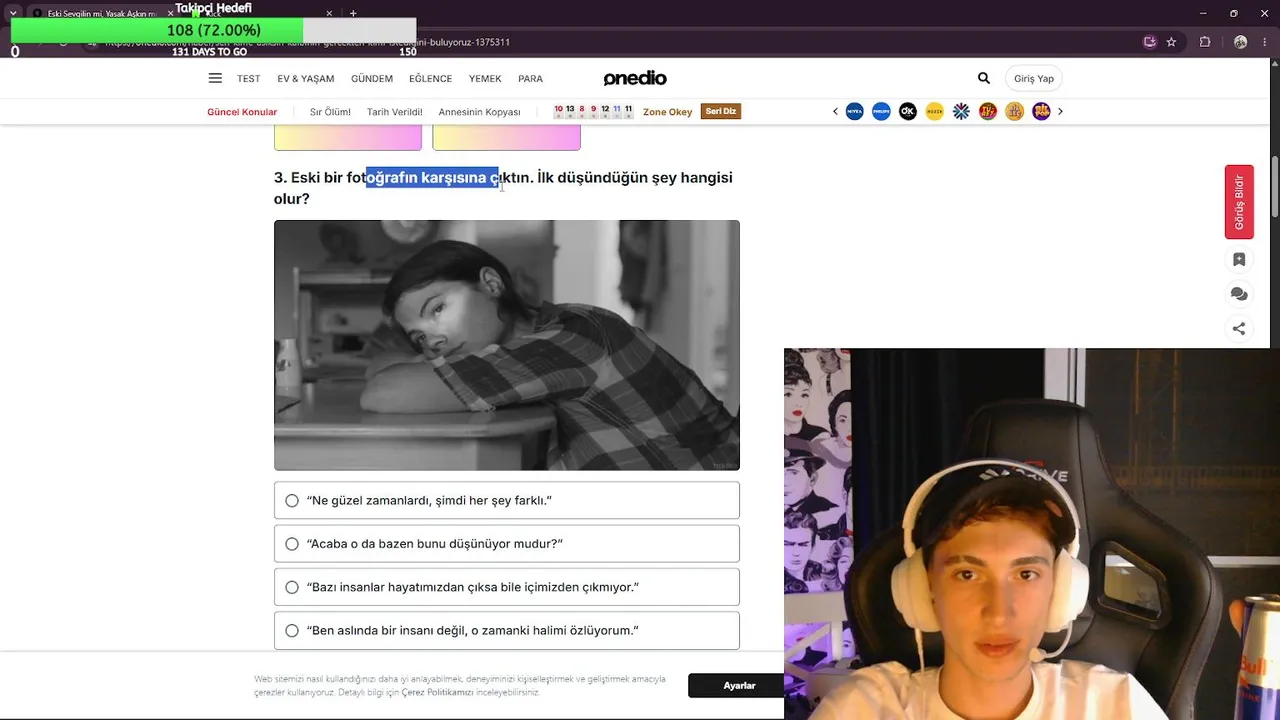Open the Chrome three-dot menu
Screen dimensions: 1280x720
(x=1267, y=42)
